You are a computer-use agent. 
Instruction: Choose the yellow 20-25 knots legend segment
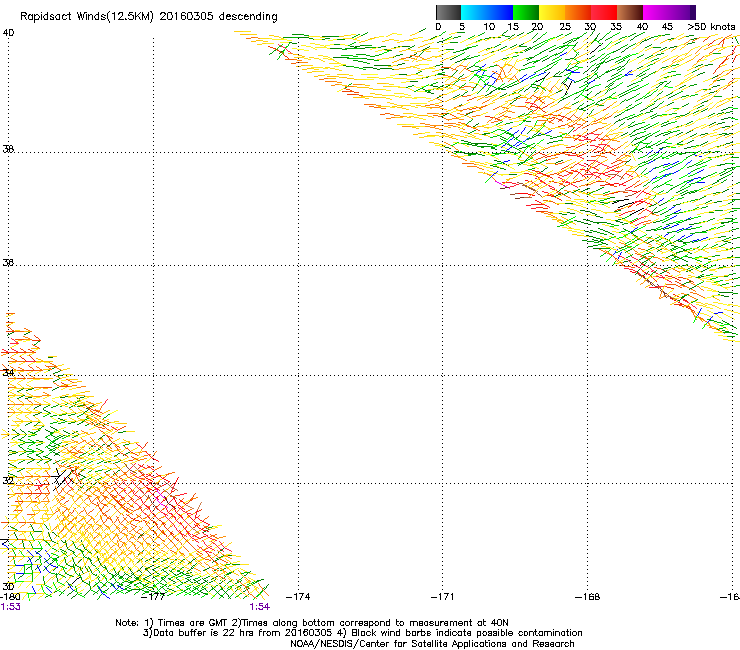point(552,12)
